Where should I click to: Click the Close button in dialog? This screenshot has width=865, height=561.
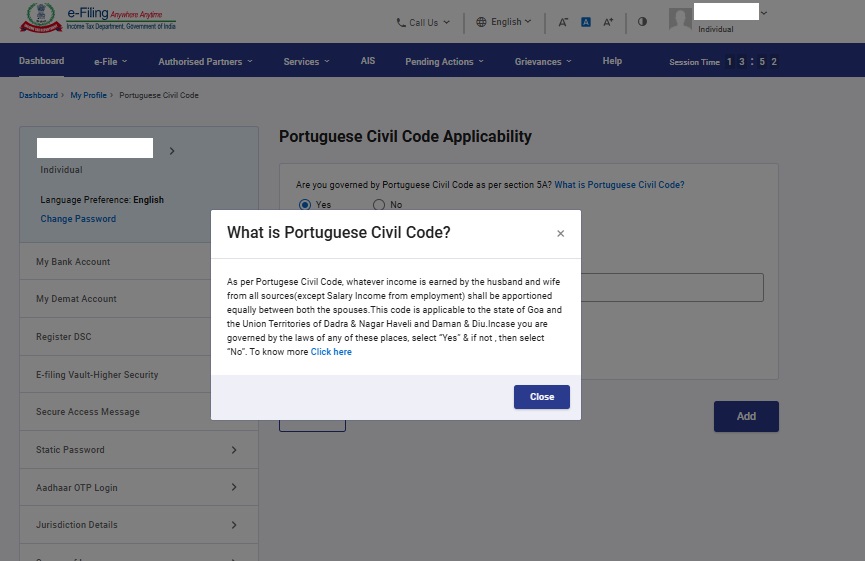tap(542, 397)
